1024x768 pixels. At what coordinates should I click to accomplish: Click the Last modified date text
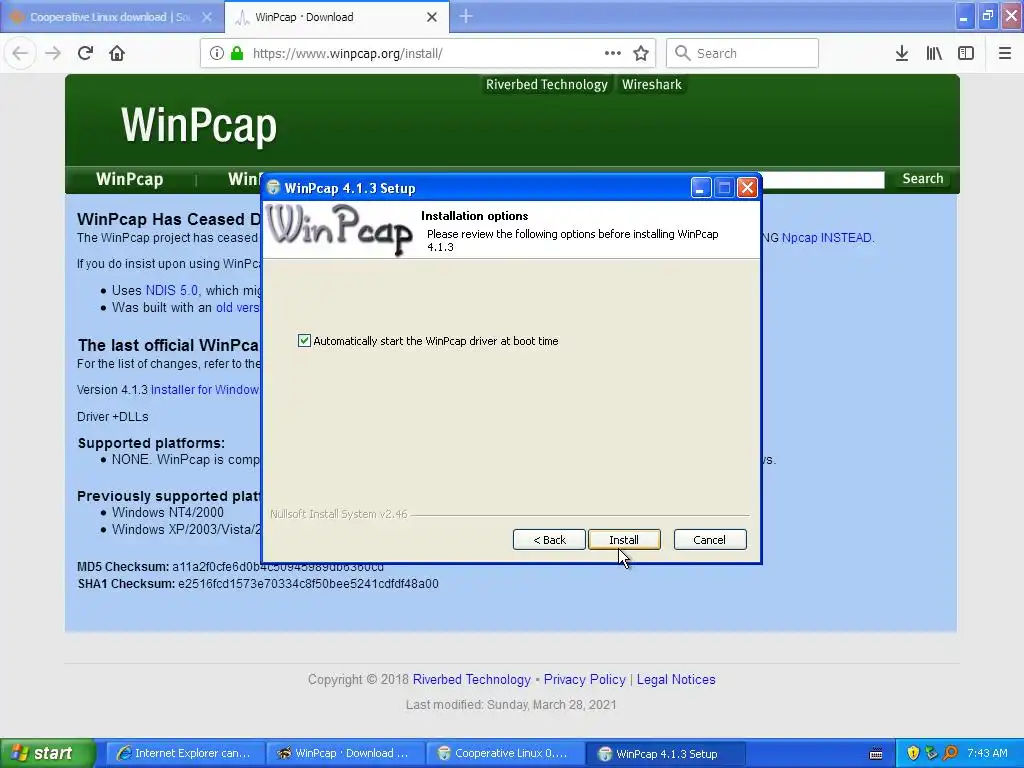pyautogui.click(x=511, y=705)
